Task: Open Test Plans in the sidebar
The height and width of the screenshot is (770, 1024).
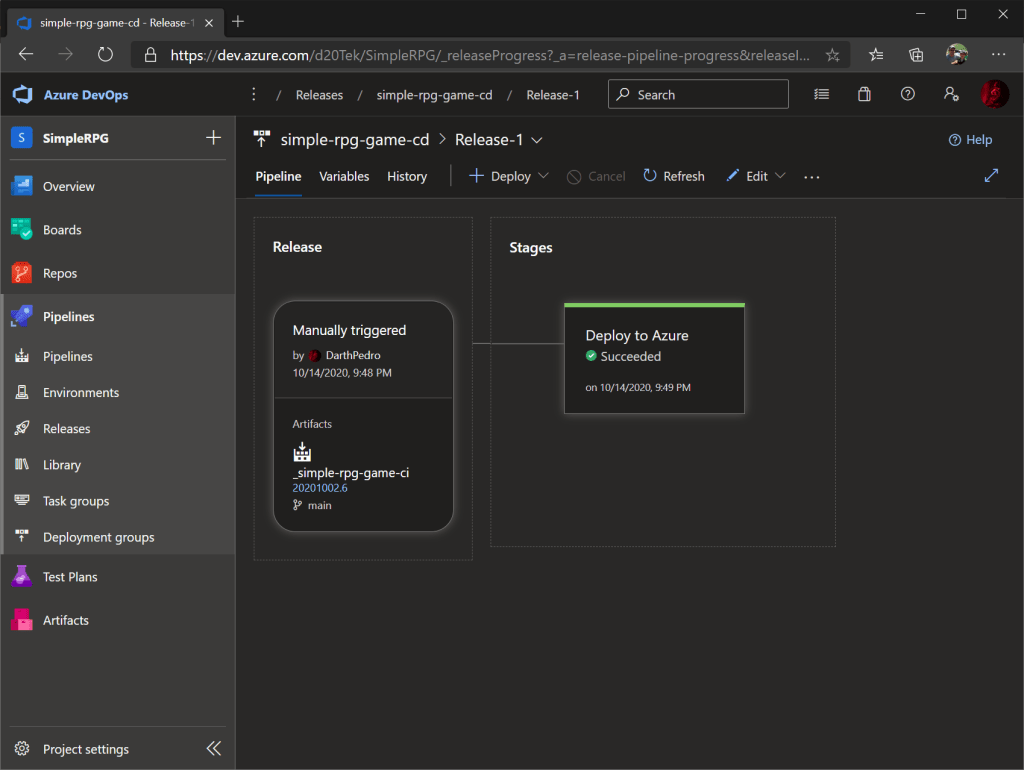Action: click(x=70, y=577)
